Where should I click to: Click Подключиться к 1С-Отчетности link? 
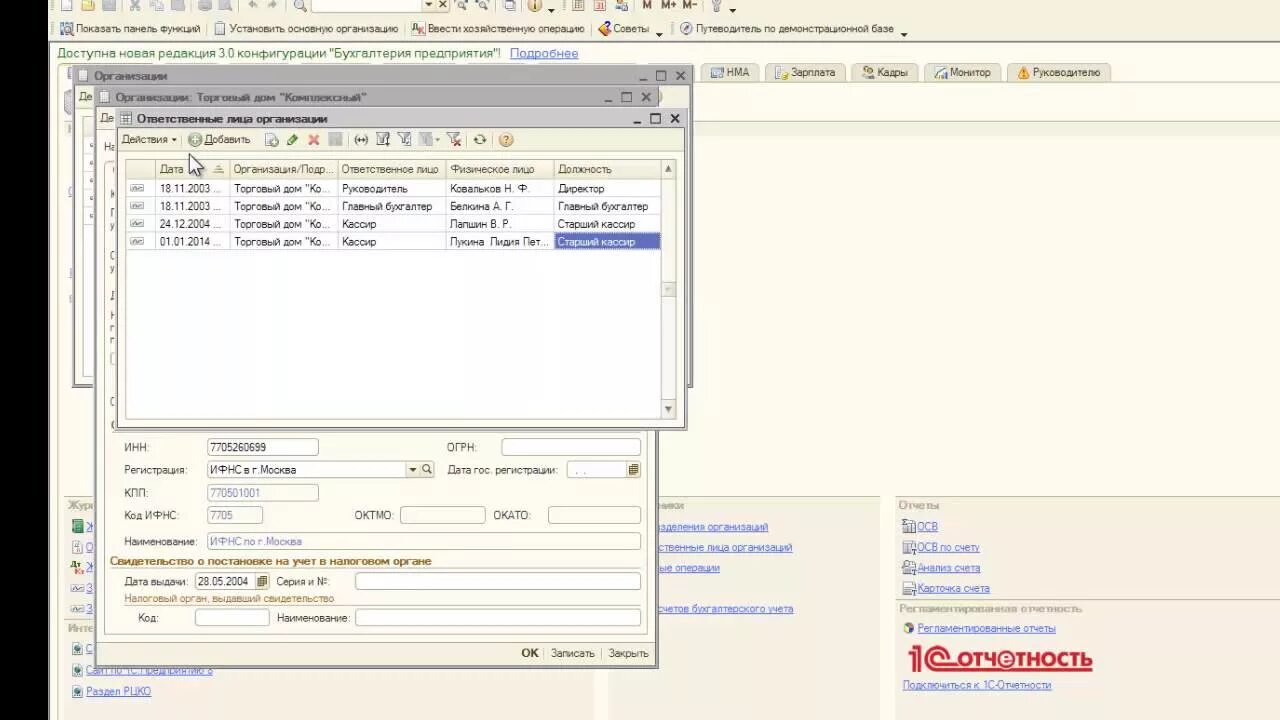click(977, 685)
